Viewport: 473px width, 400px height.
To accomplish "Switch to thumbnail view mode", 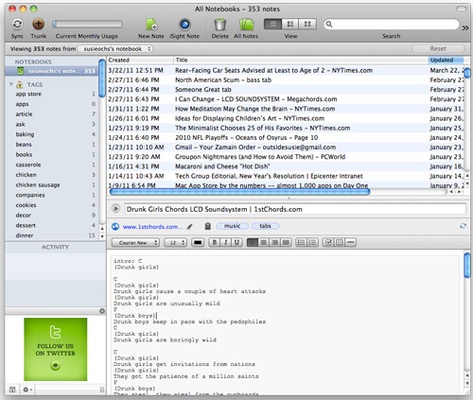I will point(307,24).
